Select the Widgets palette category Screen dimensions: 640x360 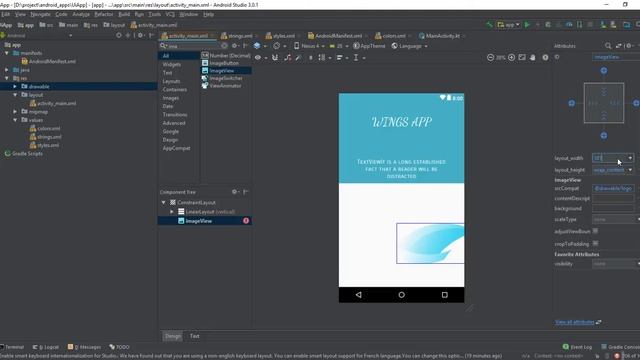tap(171, 64)
